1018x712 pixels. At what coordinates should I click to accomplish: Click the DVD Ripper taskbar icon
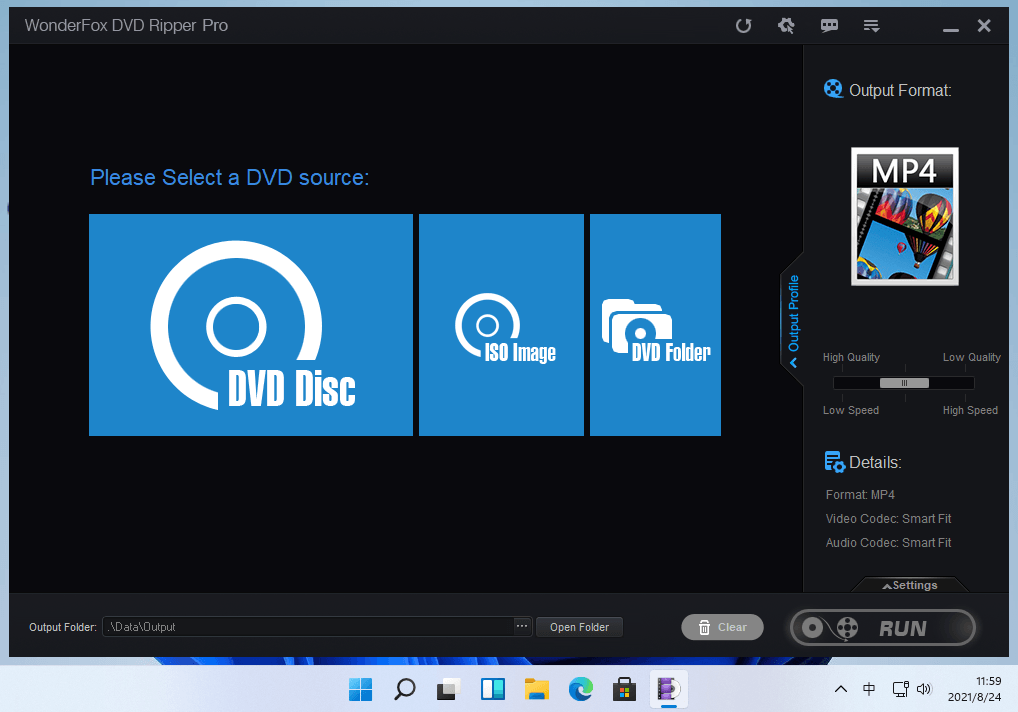(x=669, y=689)
